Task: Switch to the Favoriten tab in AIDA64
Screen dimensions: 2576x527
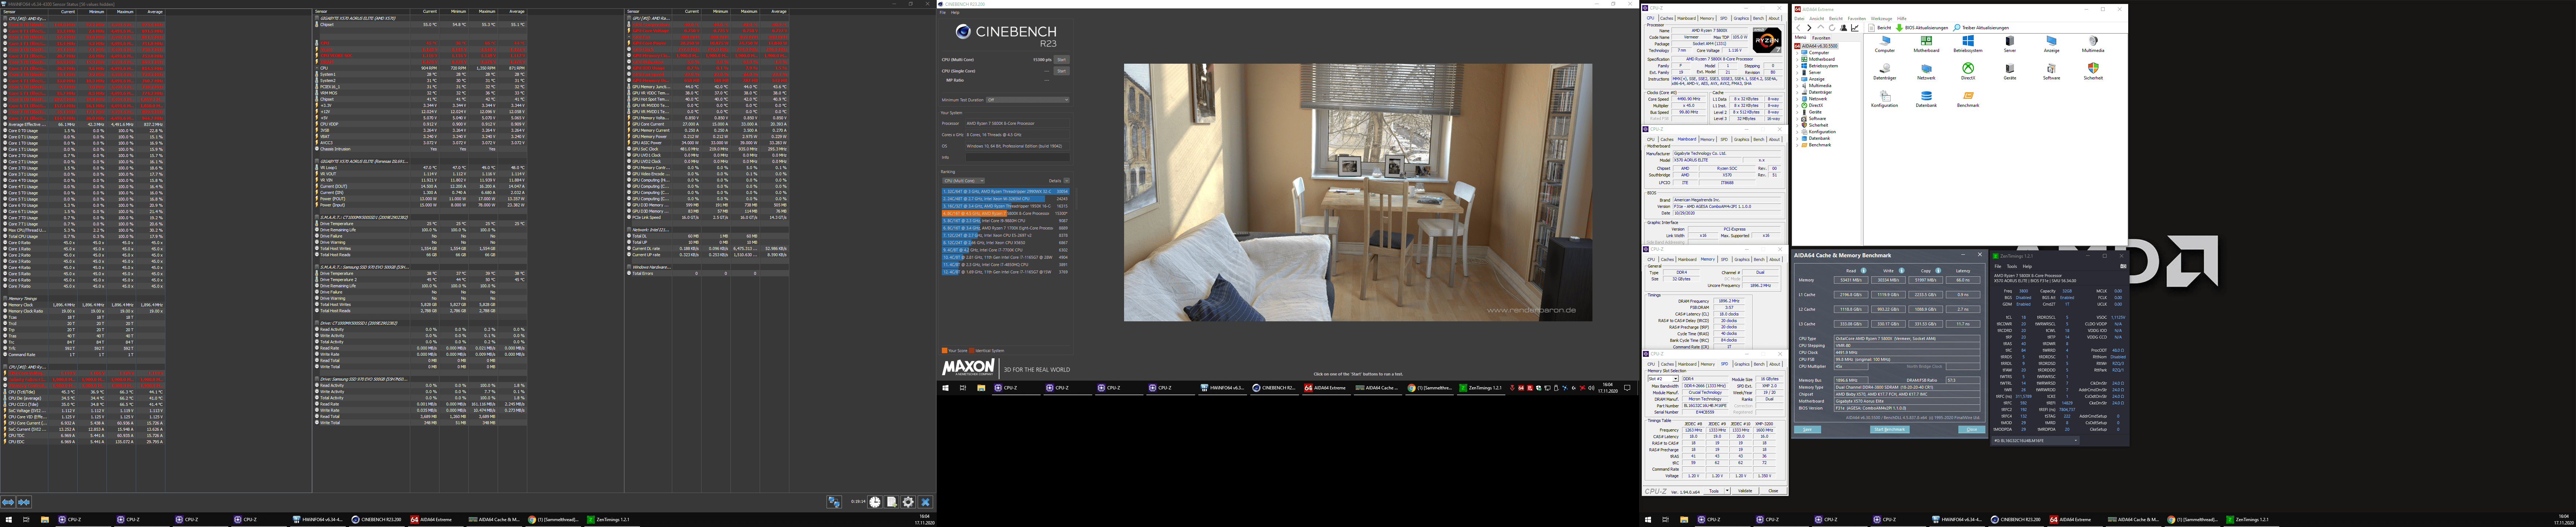Action: pos(1822,38)
